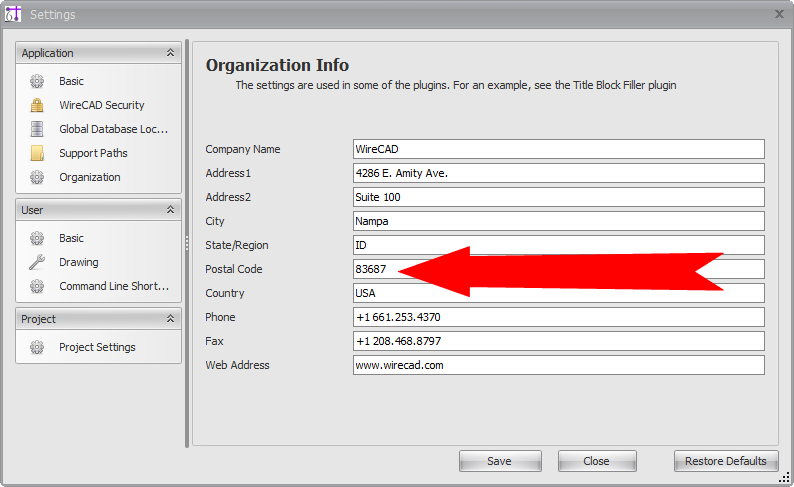Click the gear icon beside Organization
794x487 pixels.
pyautogui.click(x=37, y=177)
